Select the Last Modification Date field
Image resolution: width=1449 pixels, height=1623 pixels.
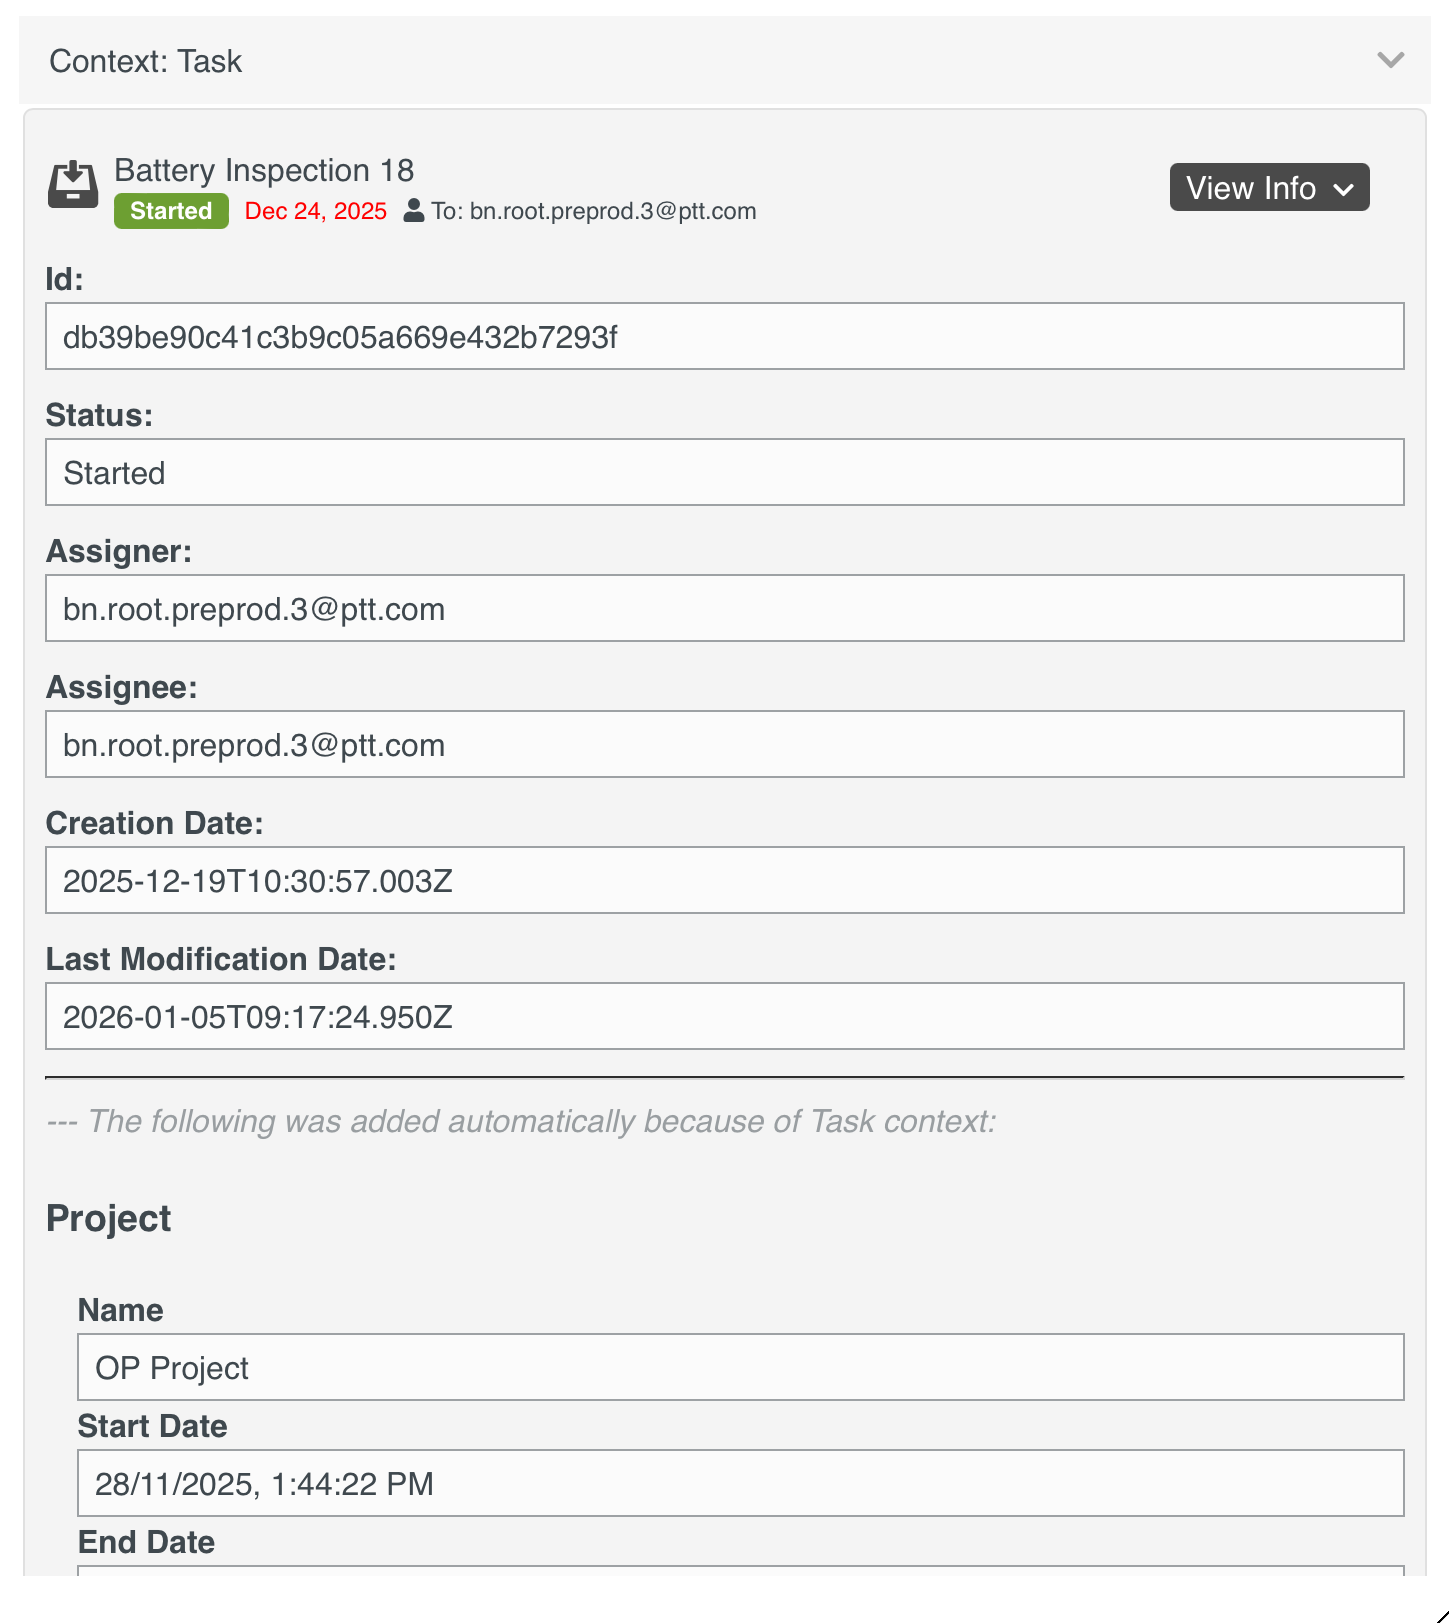coord(724,1017)
